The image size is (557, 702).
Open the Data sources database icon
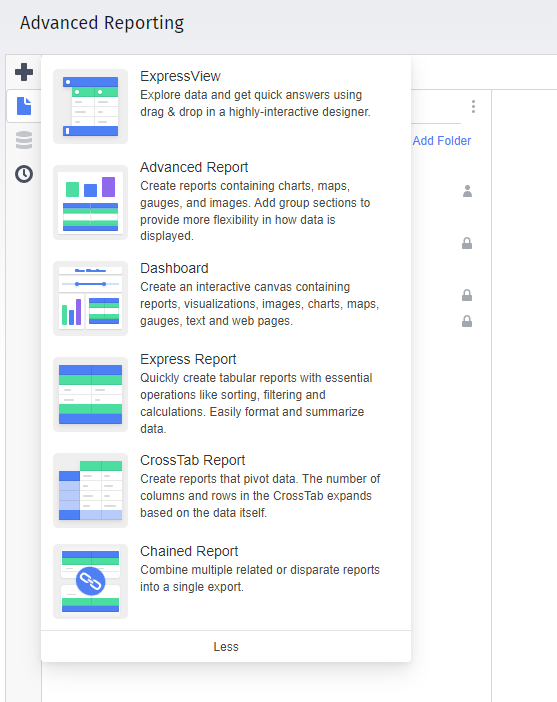point(24,140)
